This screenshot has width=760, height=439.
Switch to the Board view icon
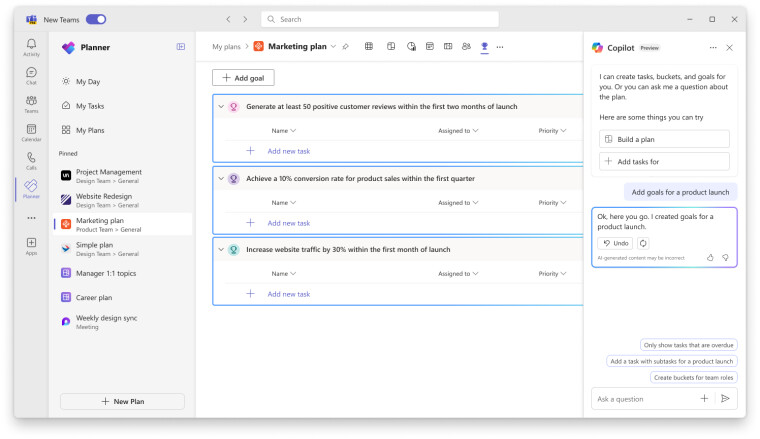click(x=391, y=46)
